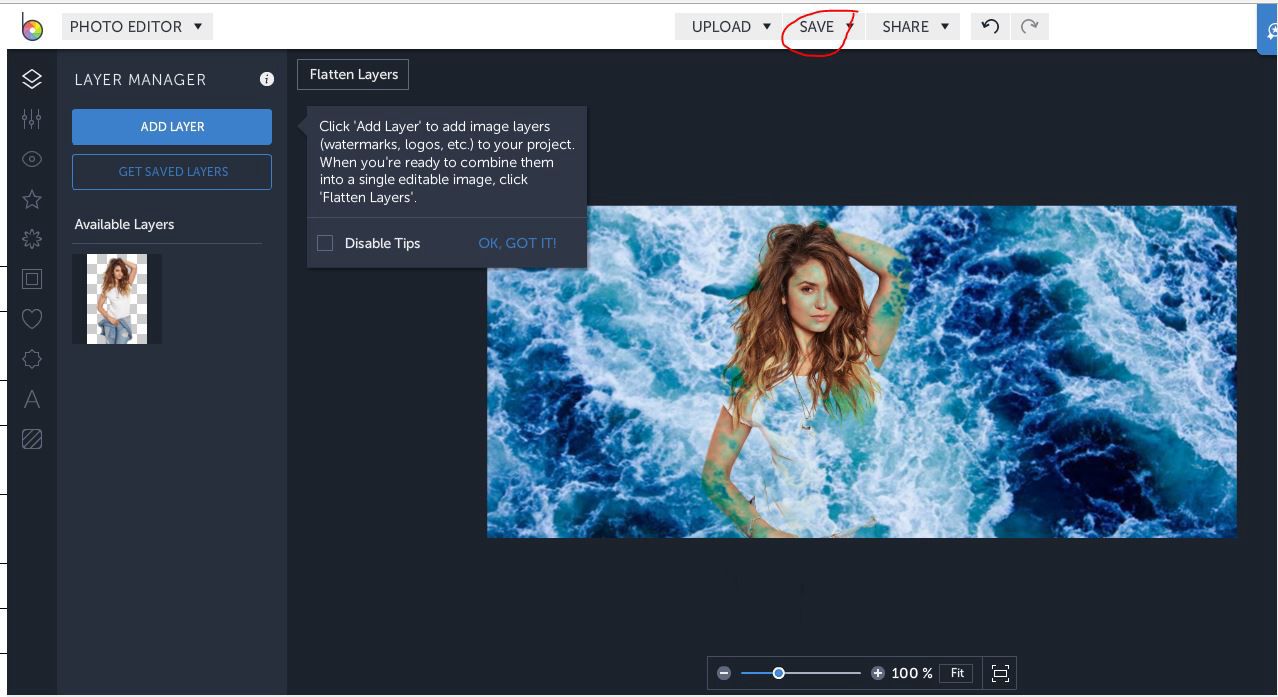Open the Text tool (letter A)

(x=32, y=399)
